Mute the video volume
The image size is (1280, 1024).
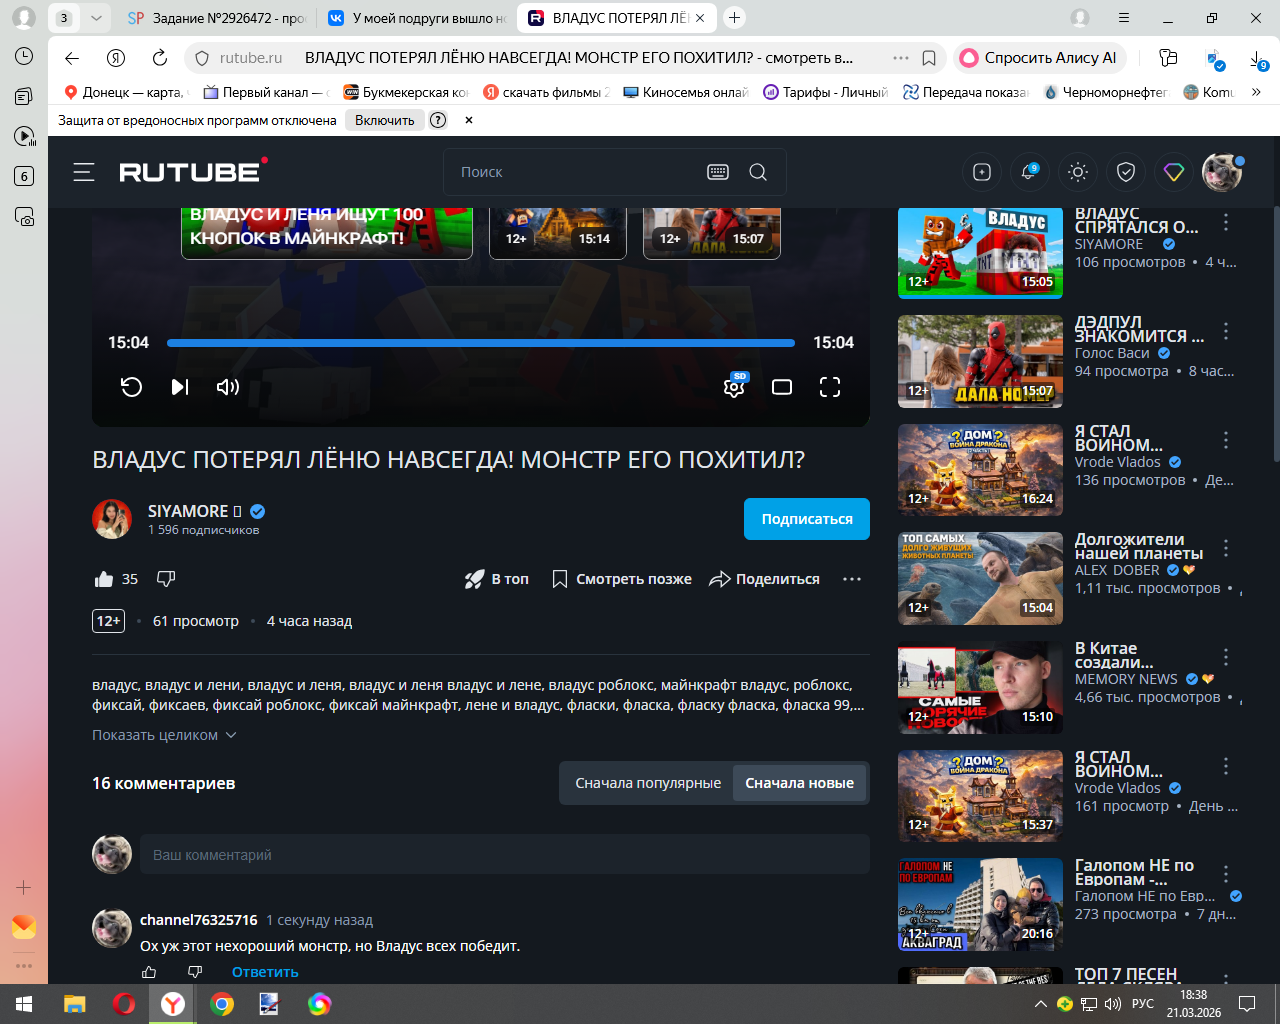[228, 387]
